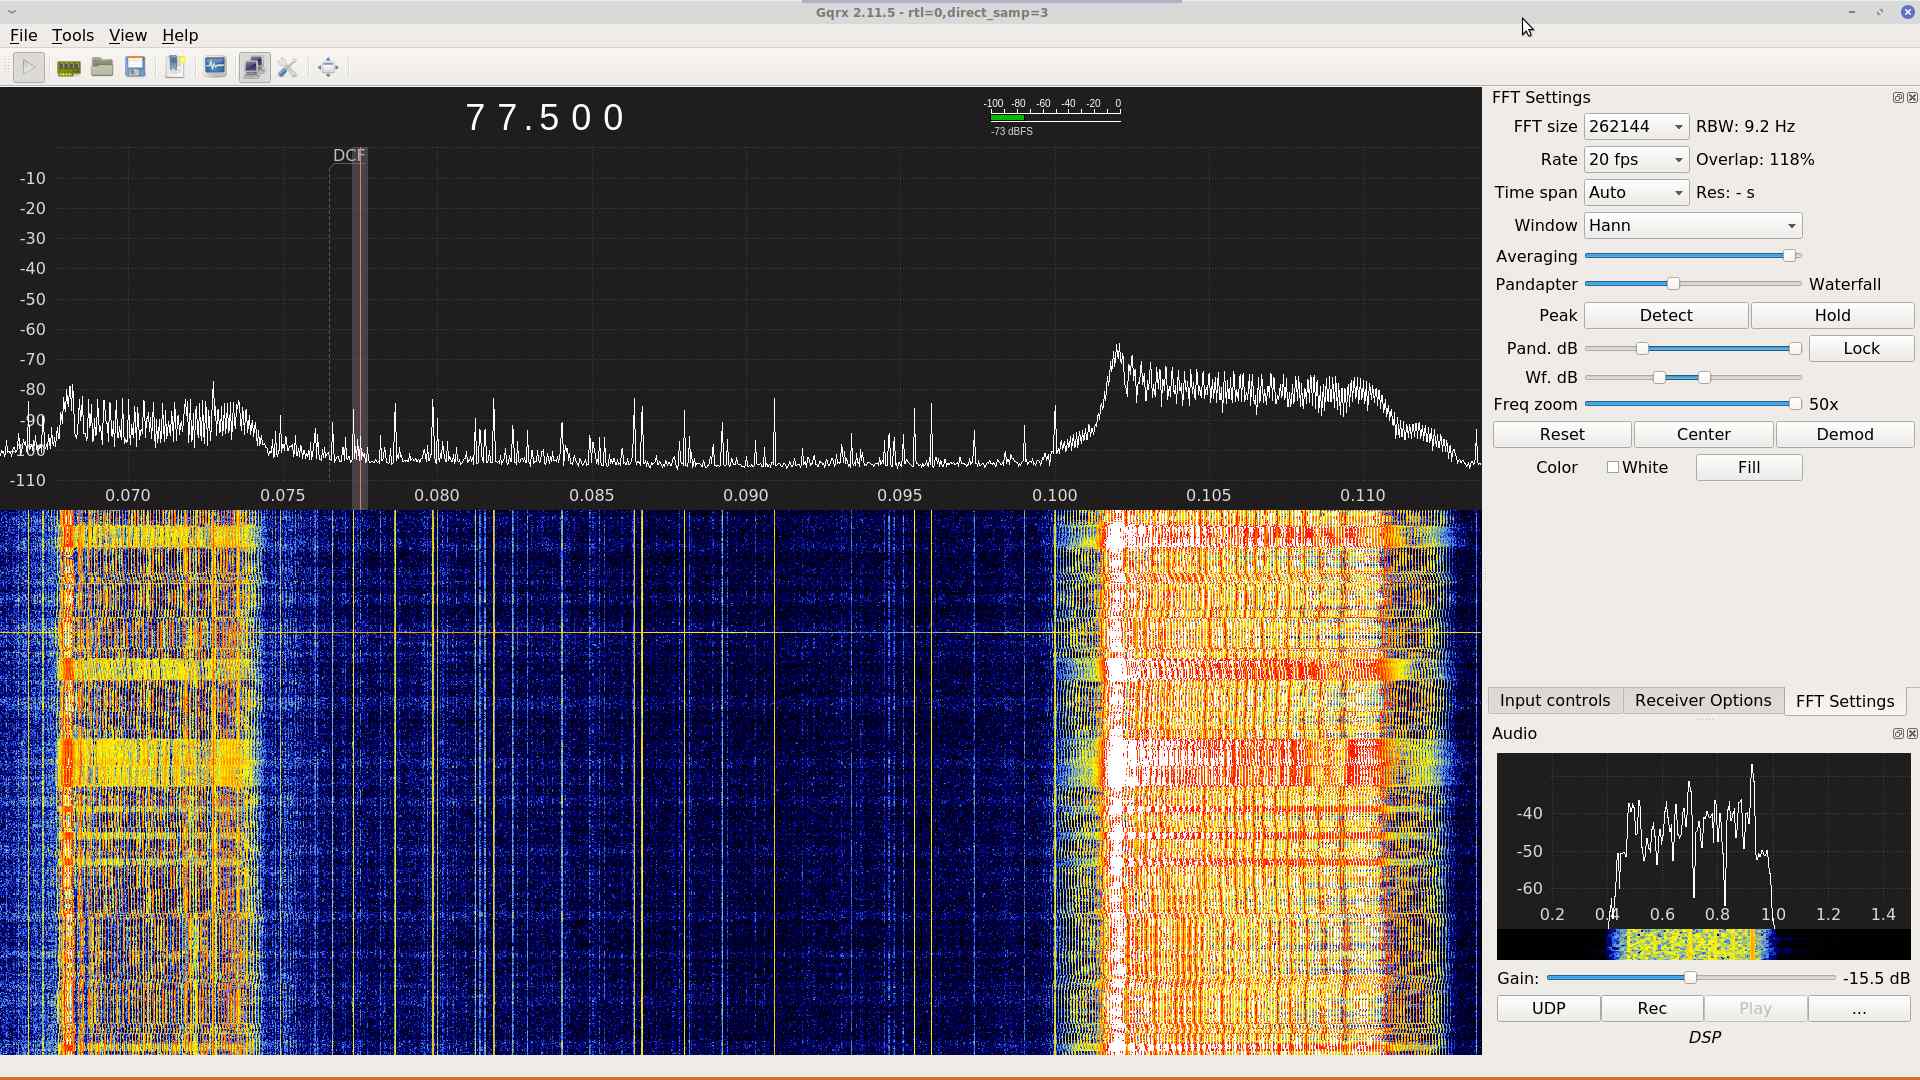Click the 77.500 frequency display
1920x1080 pixels.
pos(546,118)
